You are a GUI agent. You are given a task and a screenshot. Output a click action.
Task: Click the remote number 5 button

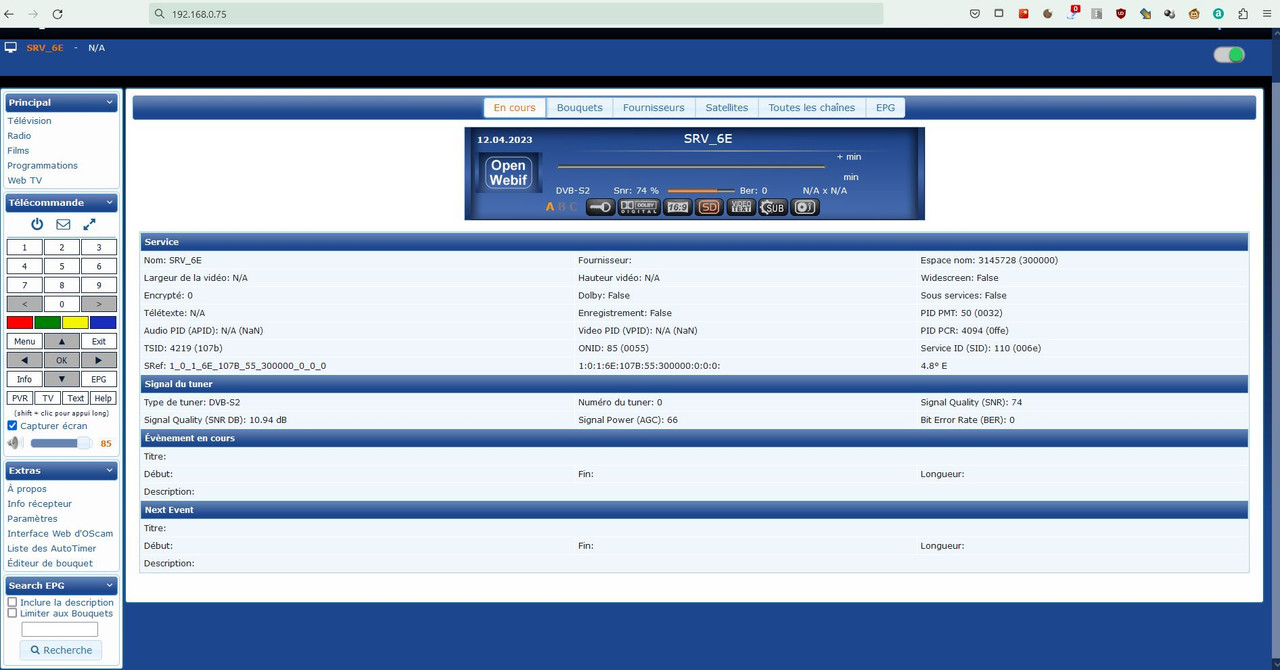pyautogui.click(x=61, y=266)
